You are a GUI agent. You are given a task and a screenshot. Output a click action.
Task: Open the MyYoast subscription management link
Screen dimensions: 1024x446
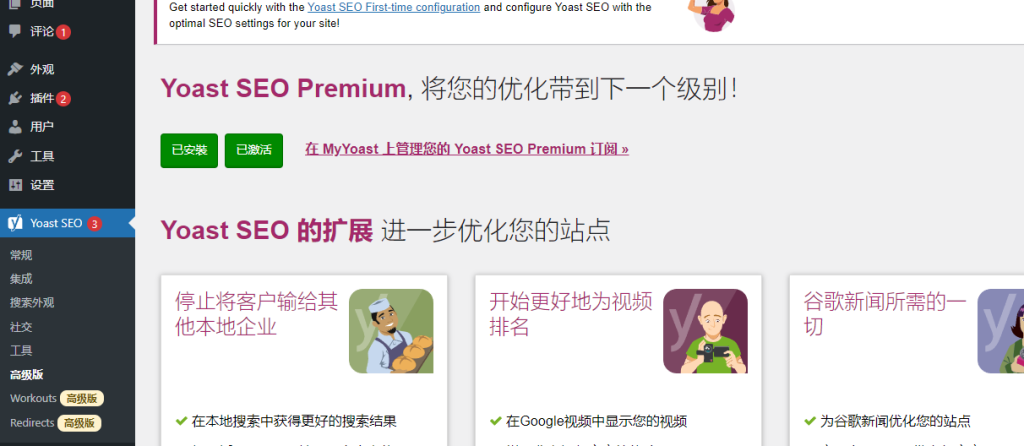coord(467,149)
